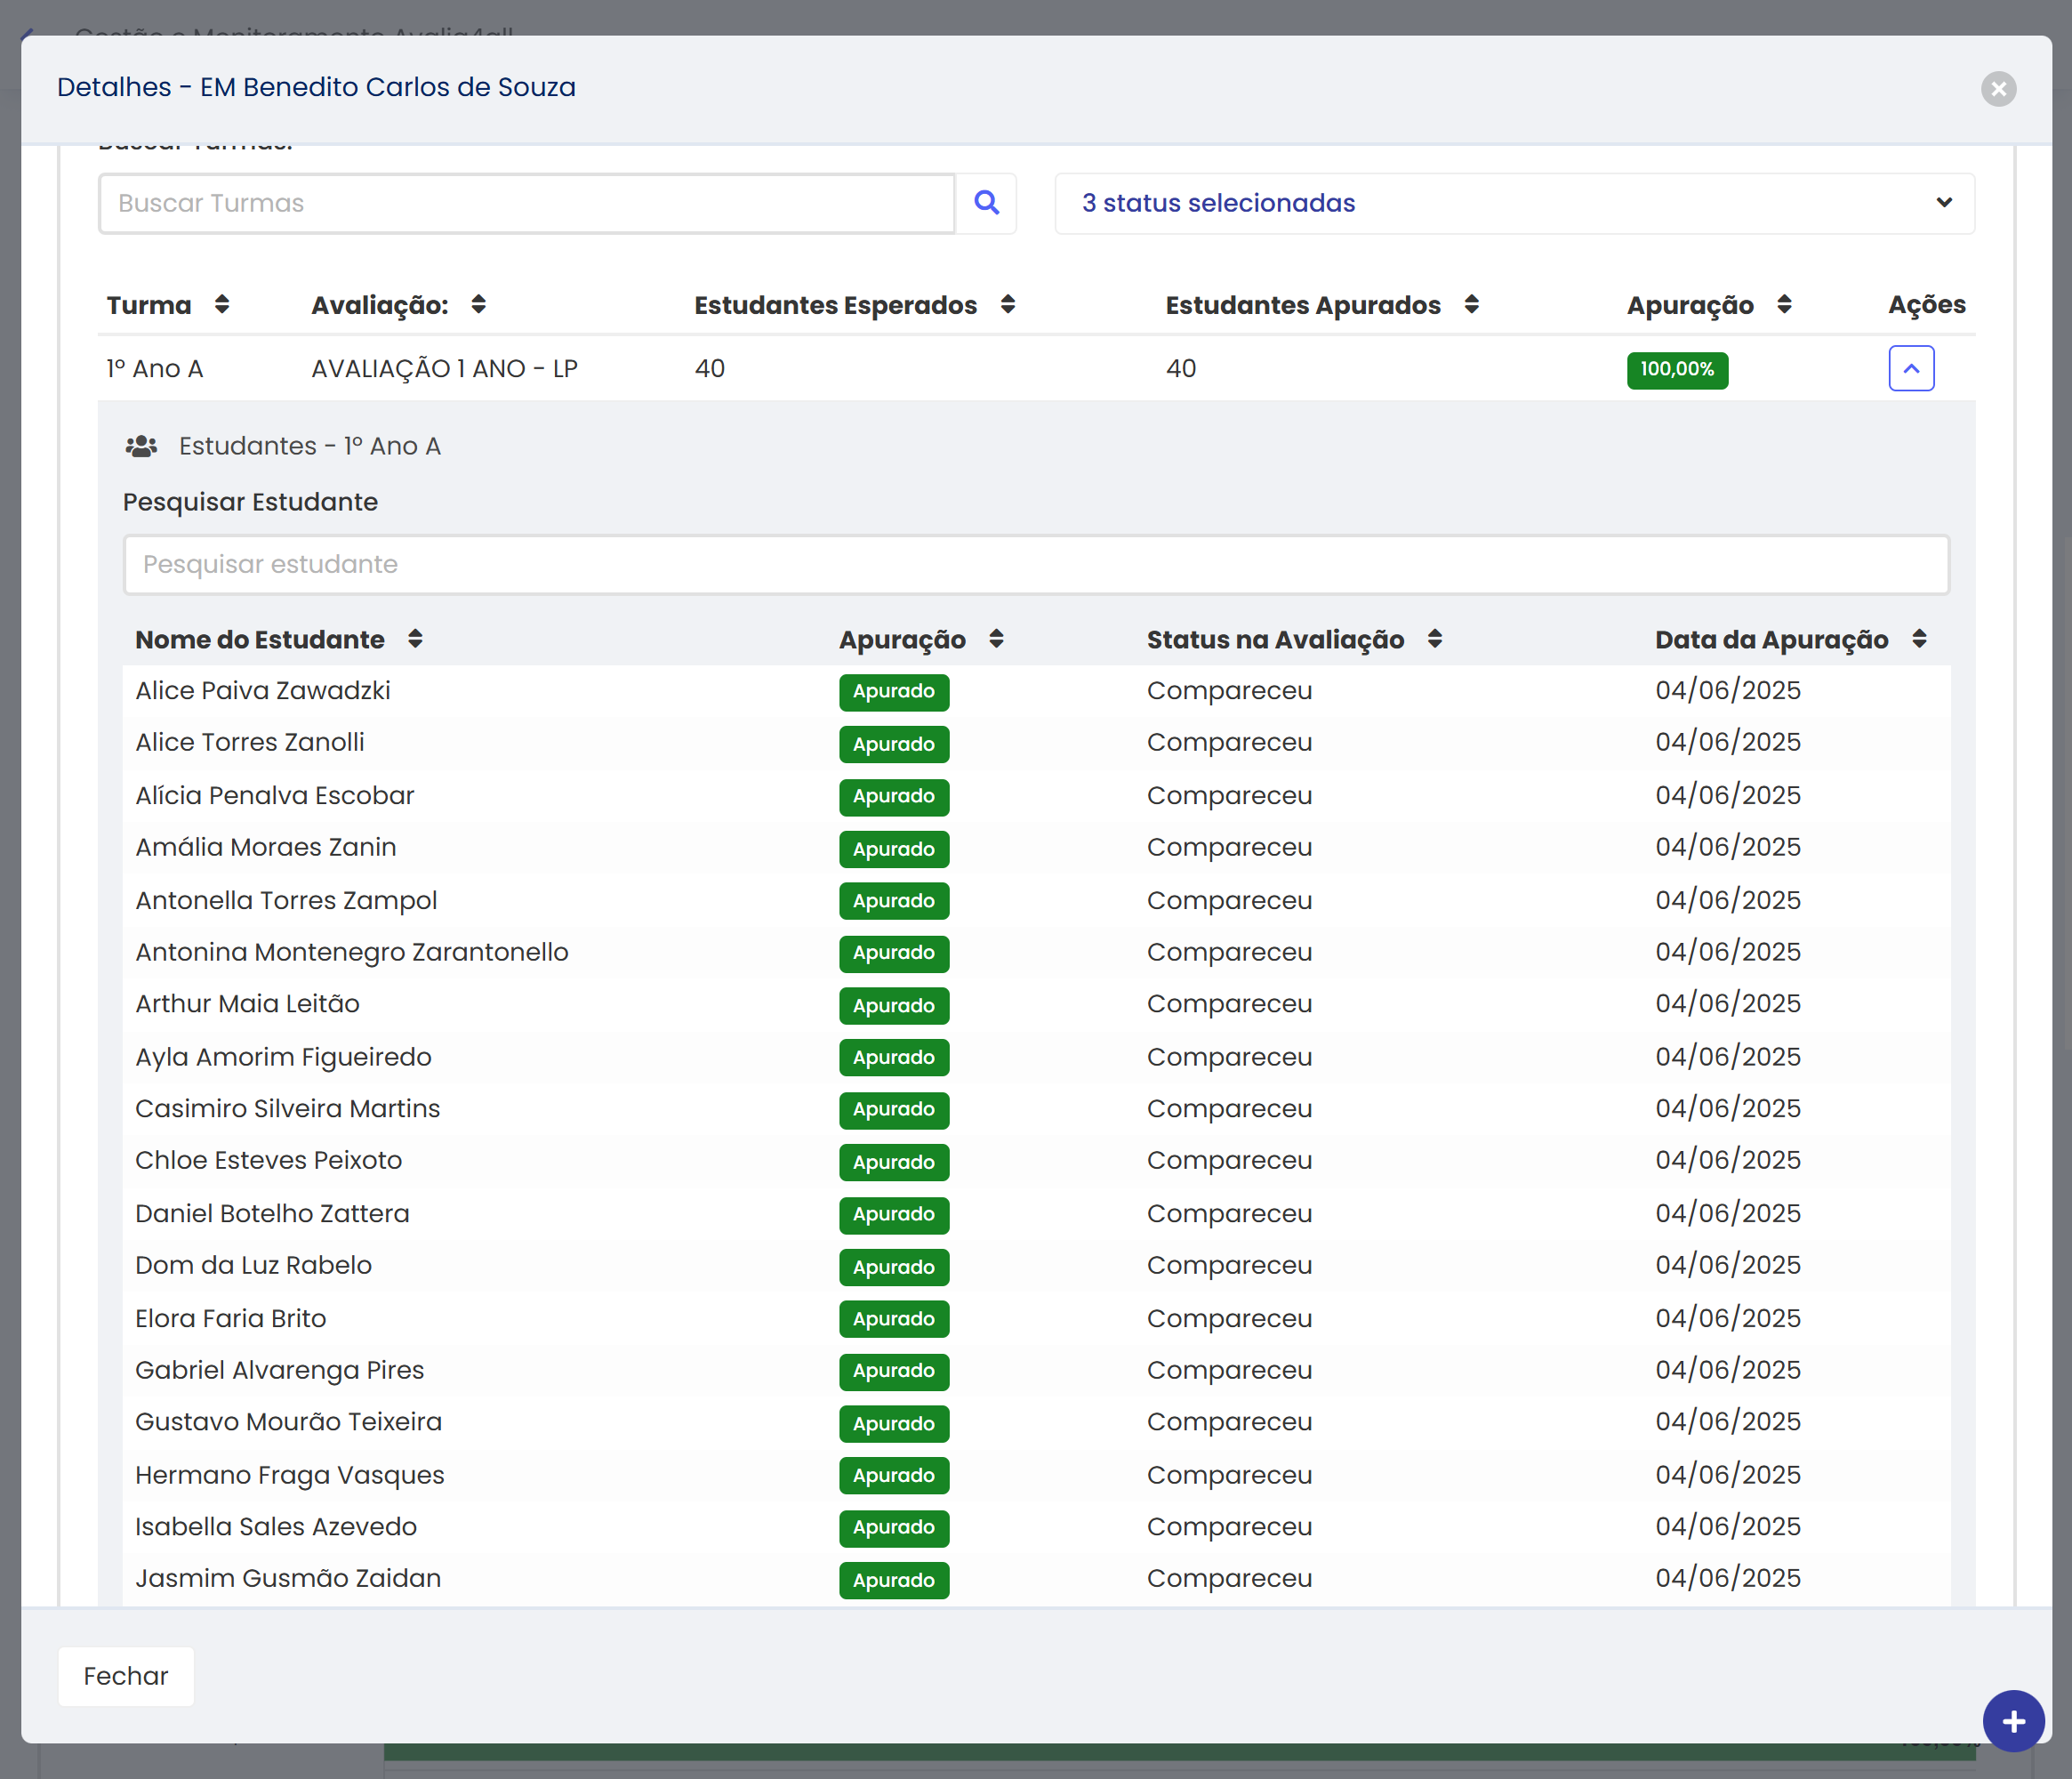Sort students by Status na Avaliação

tap(1434, 639)
